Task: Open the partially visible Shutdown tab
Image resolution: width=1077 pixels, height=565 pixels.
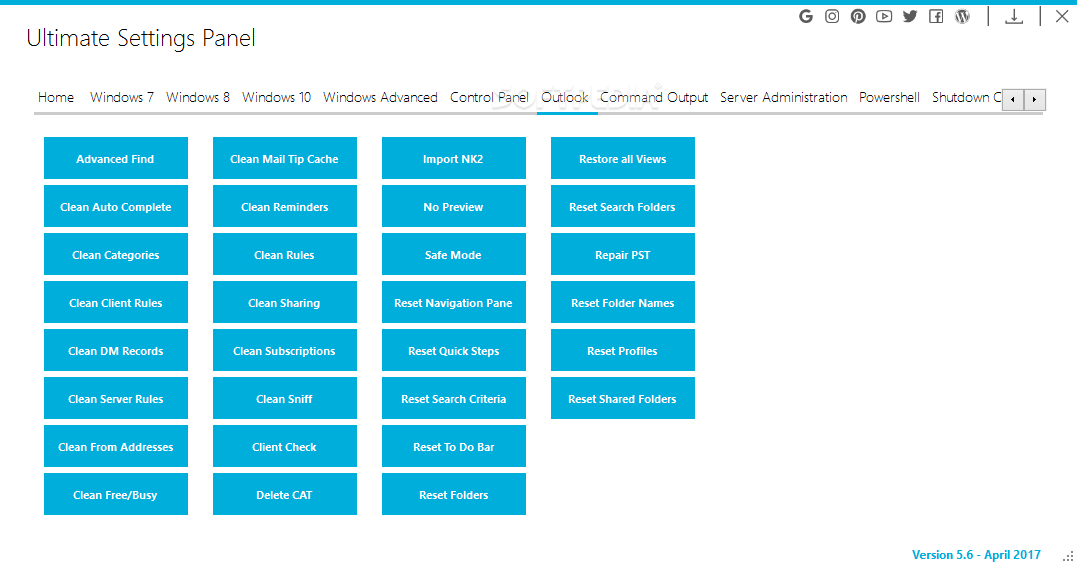Action: [x=965, y=97]
